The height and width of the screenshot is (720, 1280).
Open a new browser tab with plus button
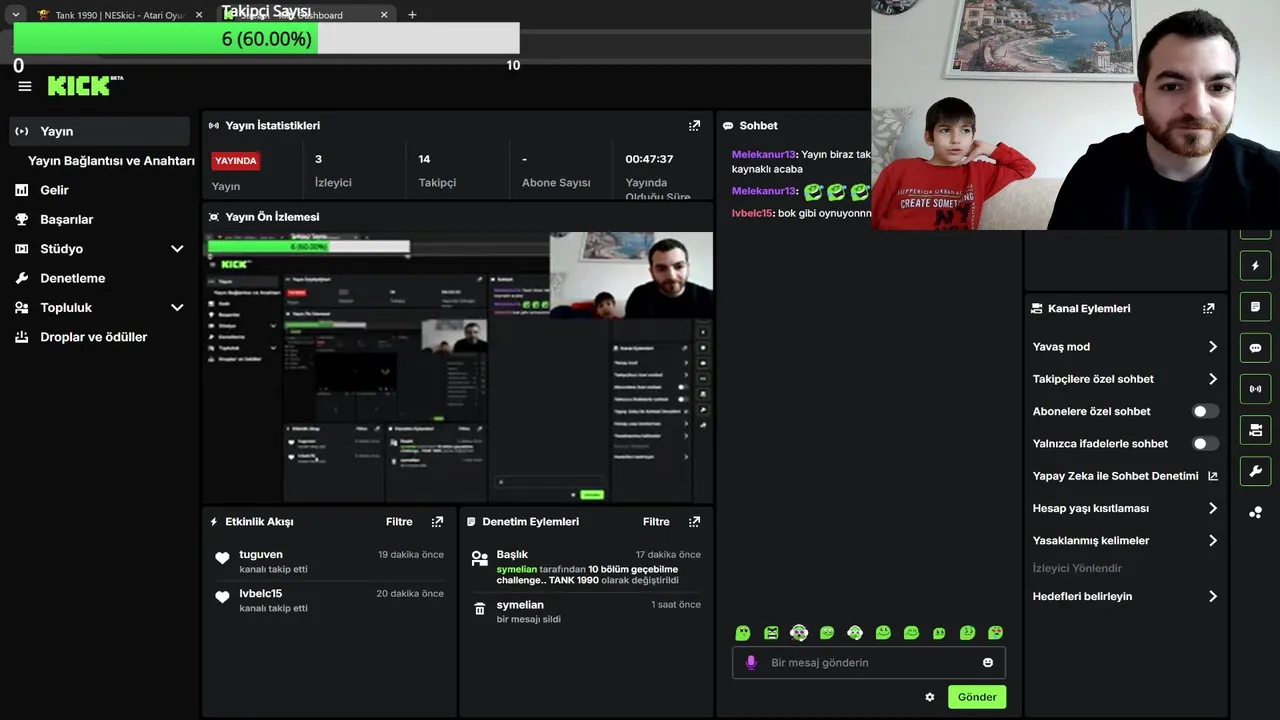[x=412, y=15]
